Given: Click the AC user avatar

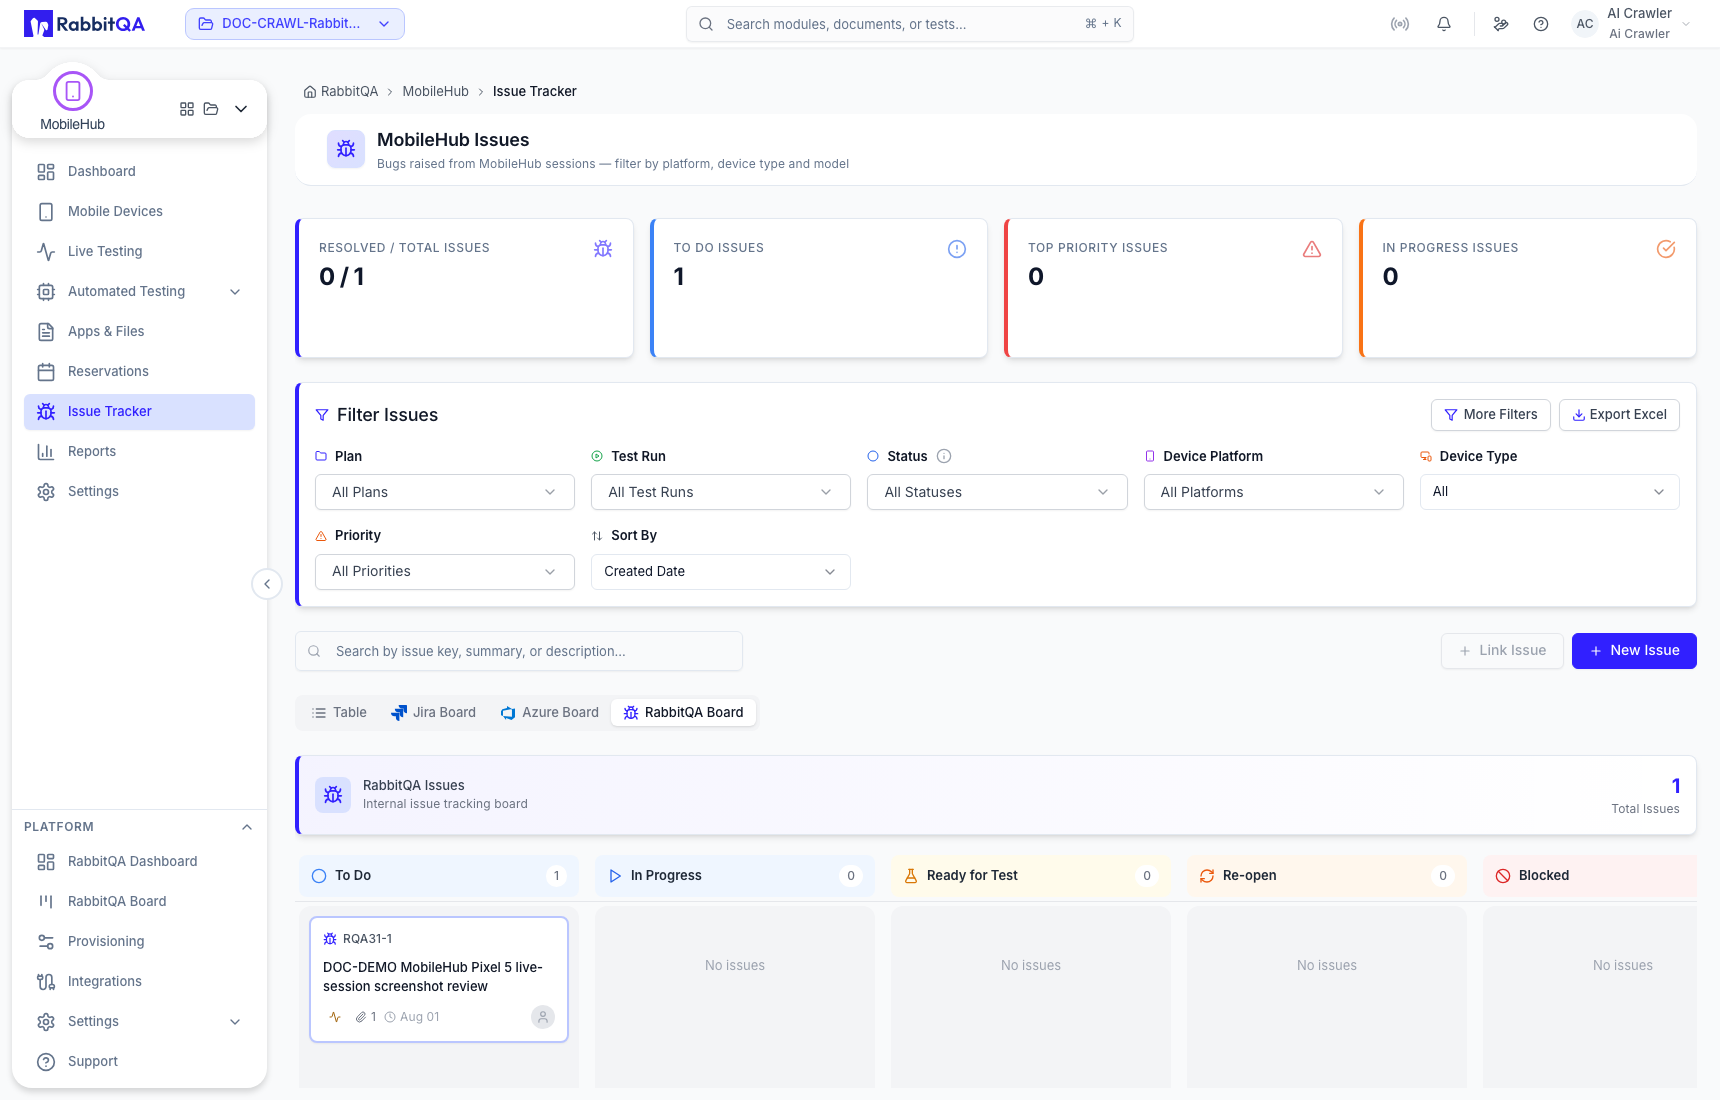Looking at the screenshot, I should point(1585,24).
